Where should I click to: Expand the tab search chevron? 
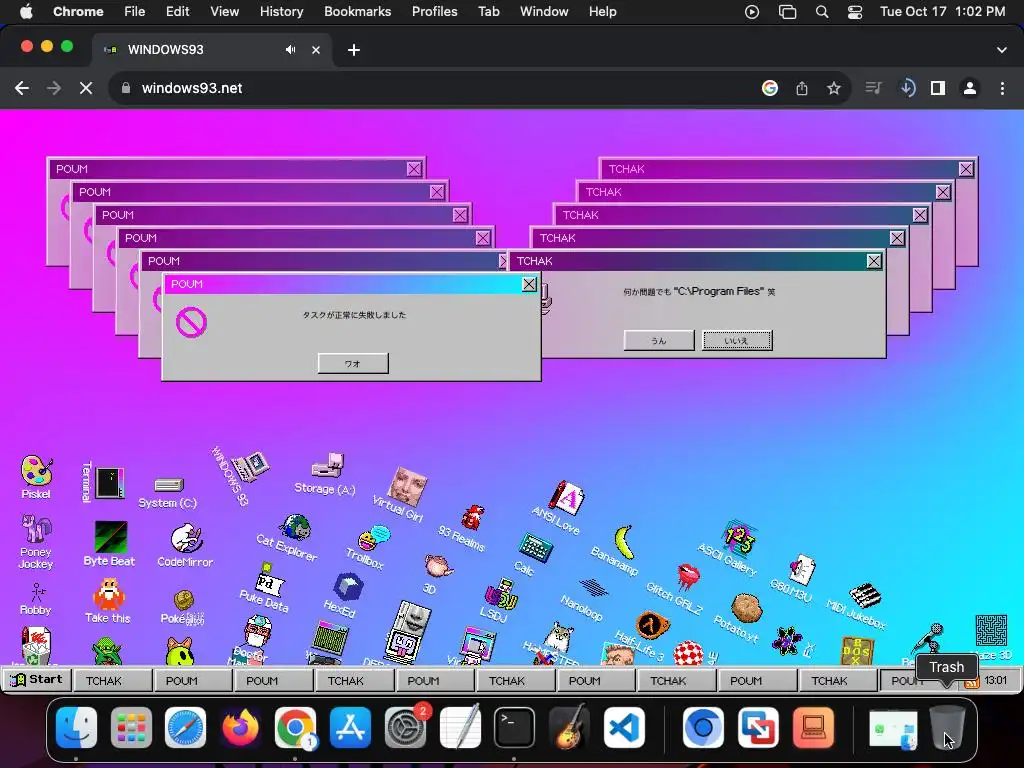pos(1002,50)
